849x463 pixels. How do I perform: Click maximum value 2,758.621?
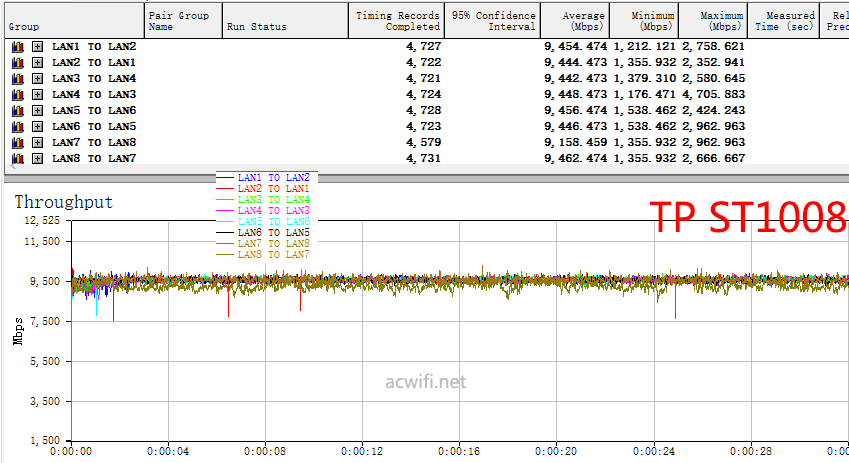coord(714,47)
